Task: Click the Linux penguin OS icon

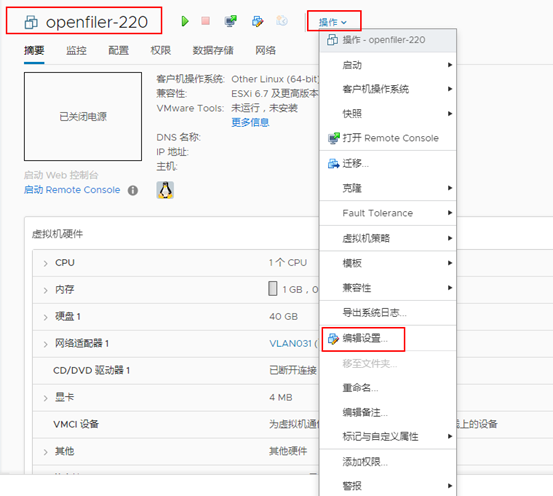Action: [x=165, y=190]
